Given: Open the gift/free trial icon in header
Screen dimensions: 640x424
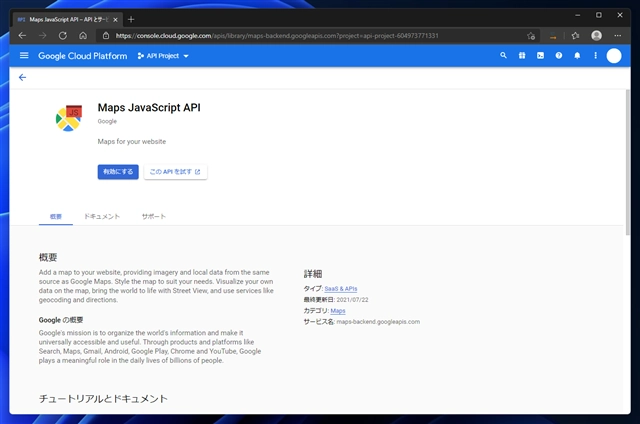Looking at the screenshot, I should (522, 55).
